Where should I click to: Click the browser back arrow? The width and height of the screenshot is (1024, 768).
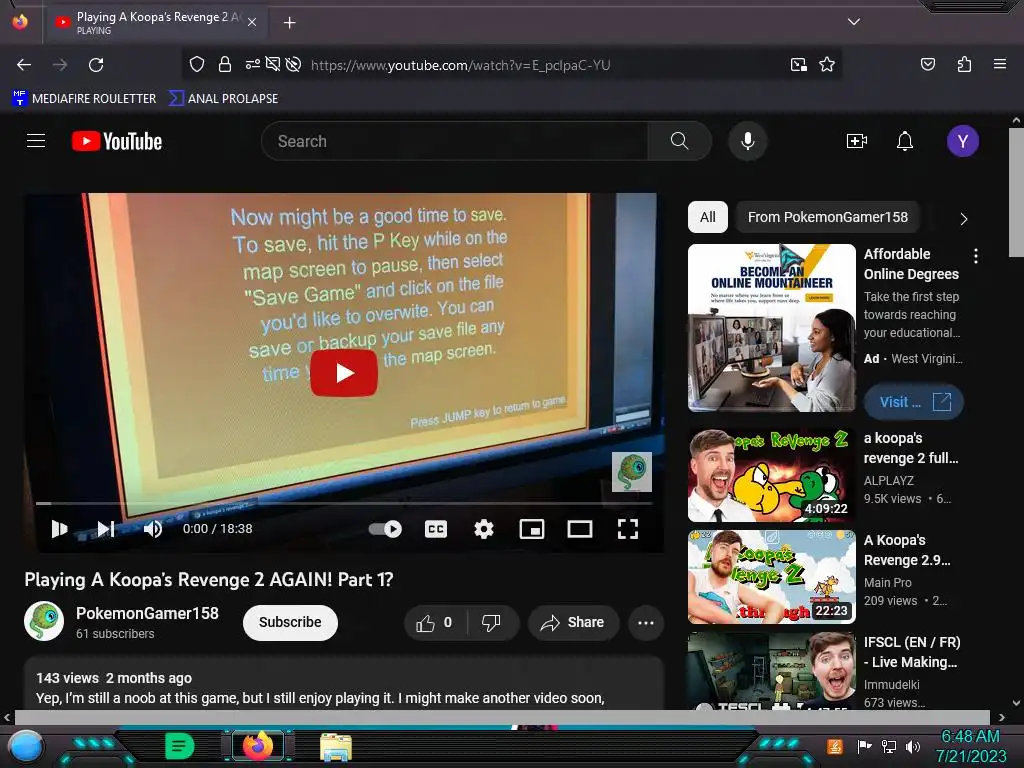tap(24, 65)
